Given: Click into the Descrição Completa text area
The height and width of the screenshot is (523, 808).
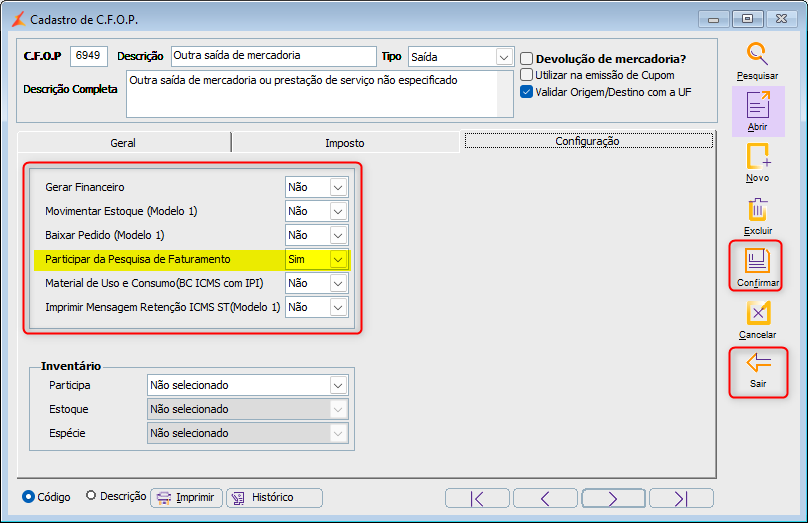Looking at the screenshot, I should coord(319,94).
